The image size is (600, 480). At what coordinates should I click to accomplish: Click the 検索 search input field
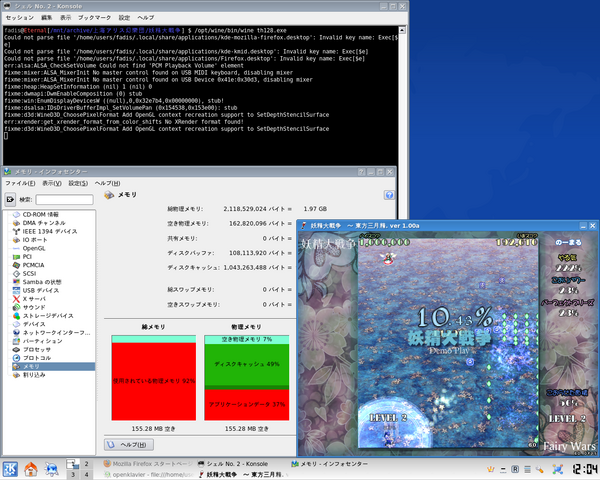coord(64,199)
